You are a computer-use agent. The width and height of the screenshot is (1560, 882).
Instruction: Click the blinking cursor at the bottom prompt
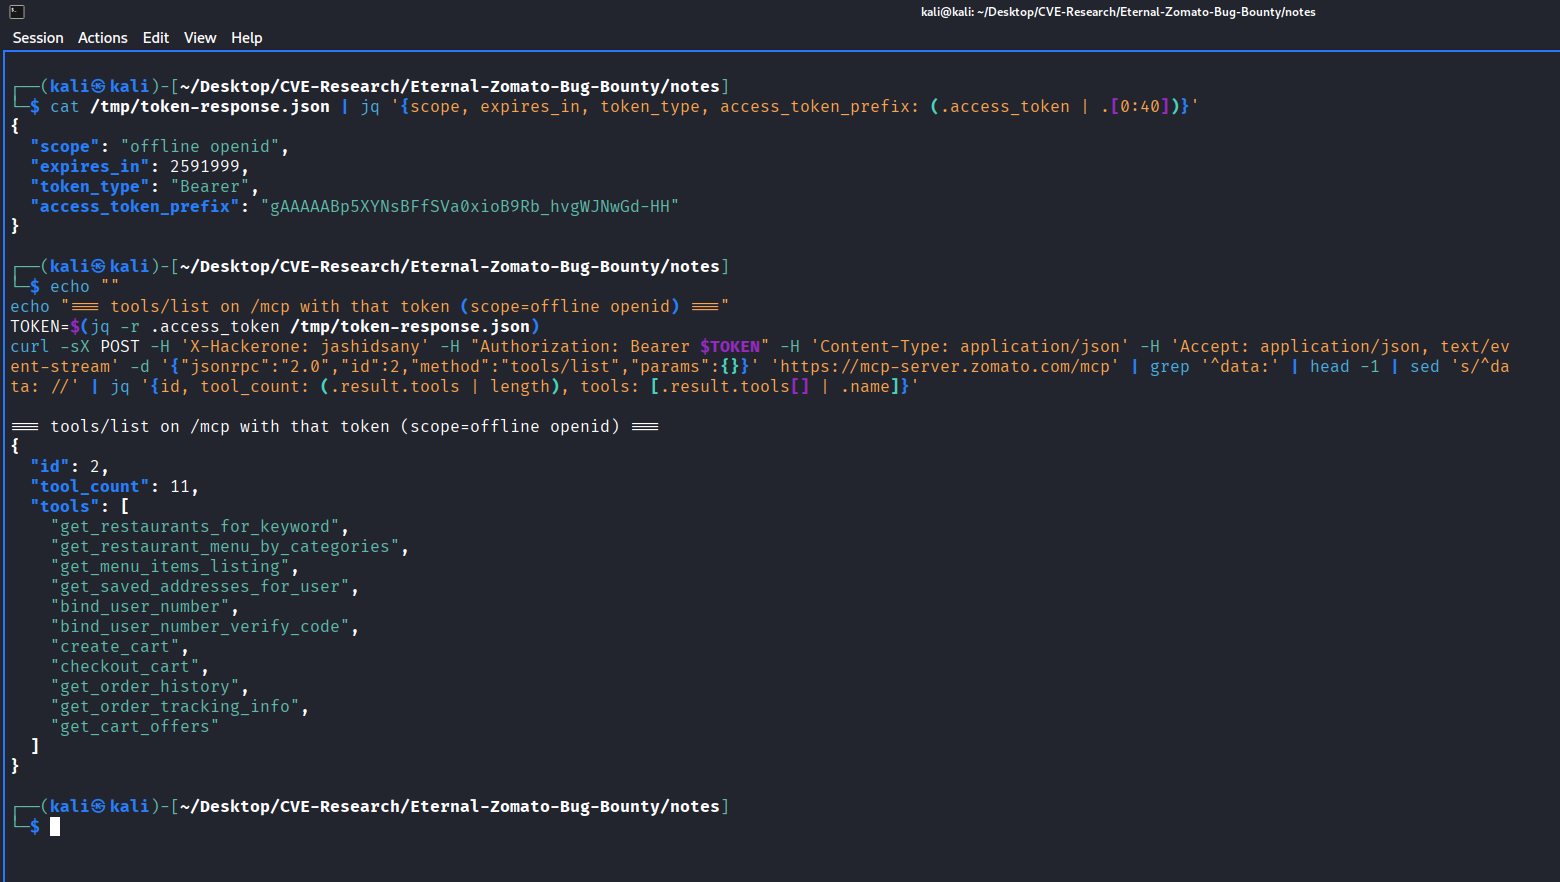point(54,825)
